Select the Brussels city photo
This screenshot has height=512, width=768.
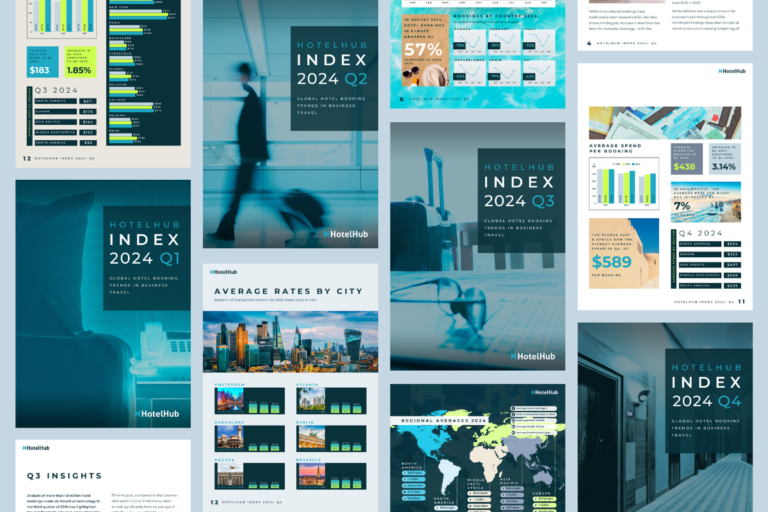311,476
